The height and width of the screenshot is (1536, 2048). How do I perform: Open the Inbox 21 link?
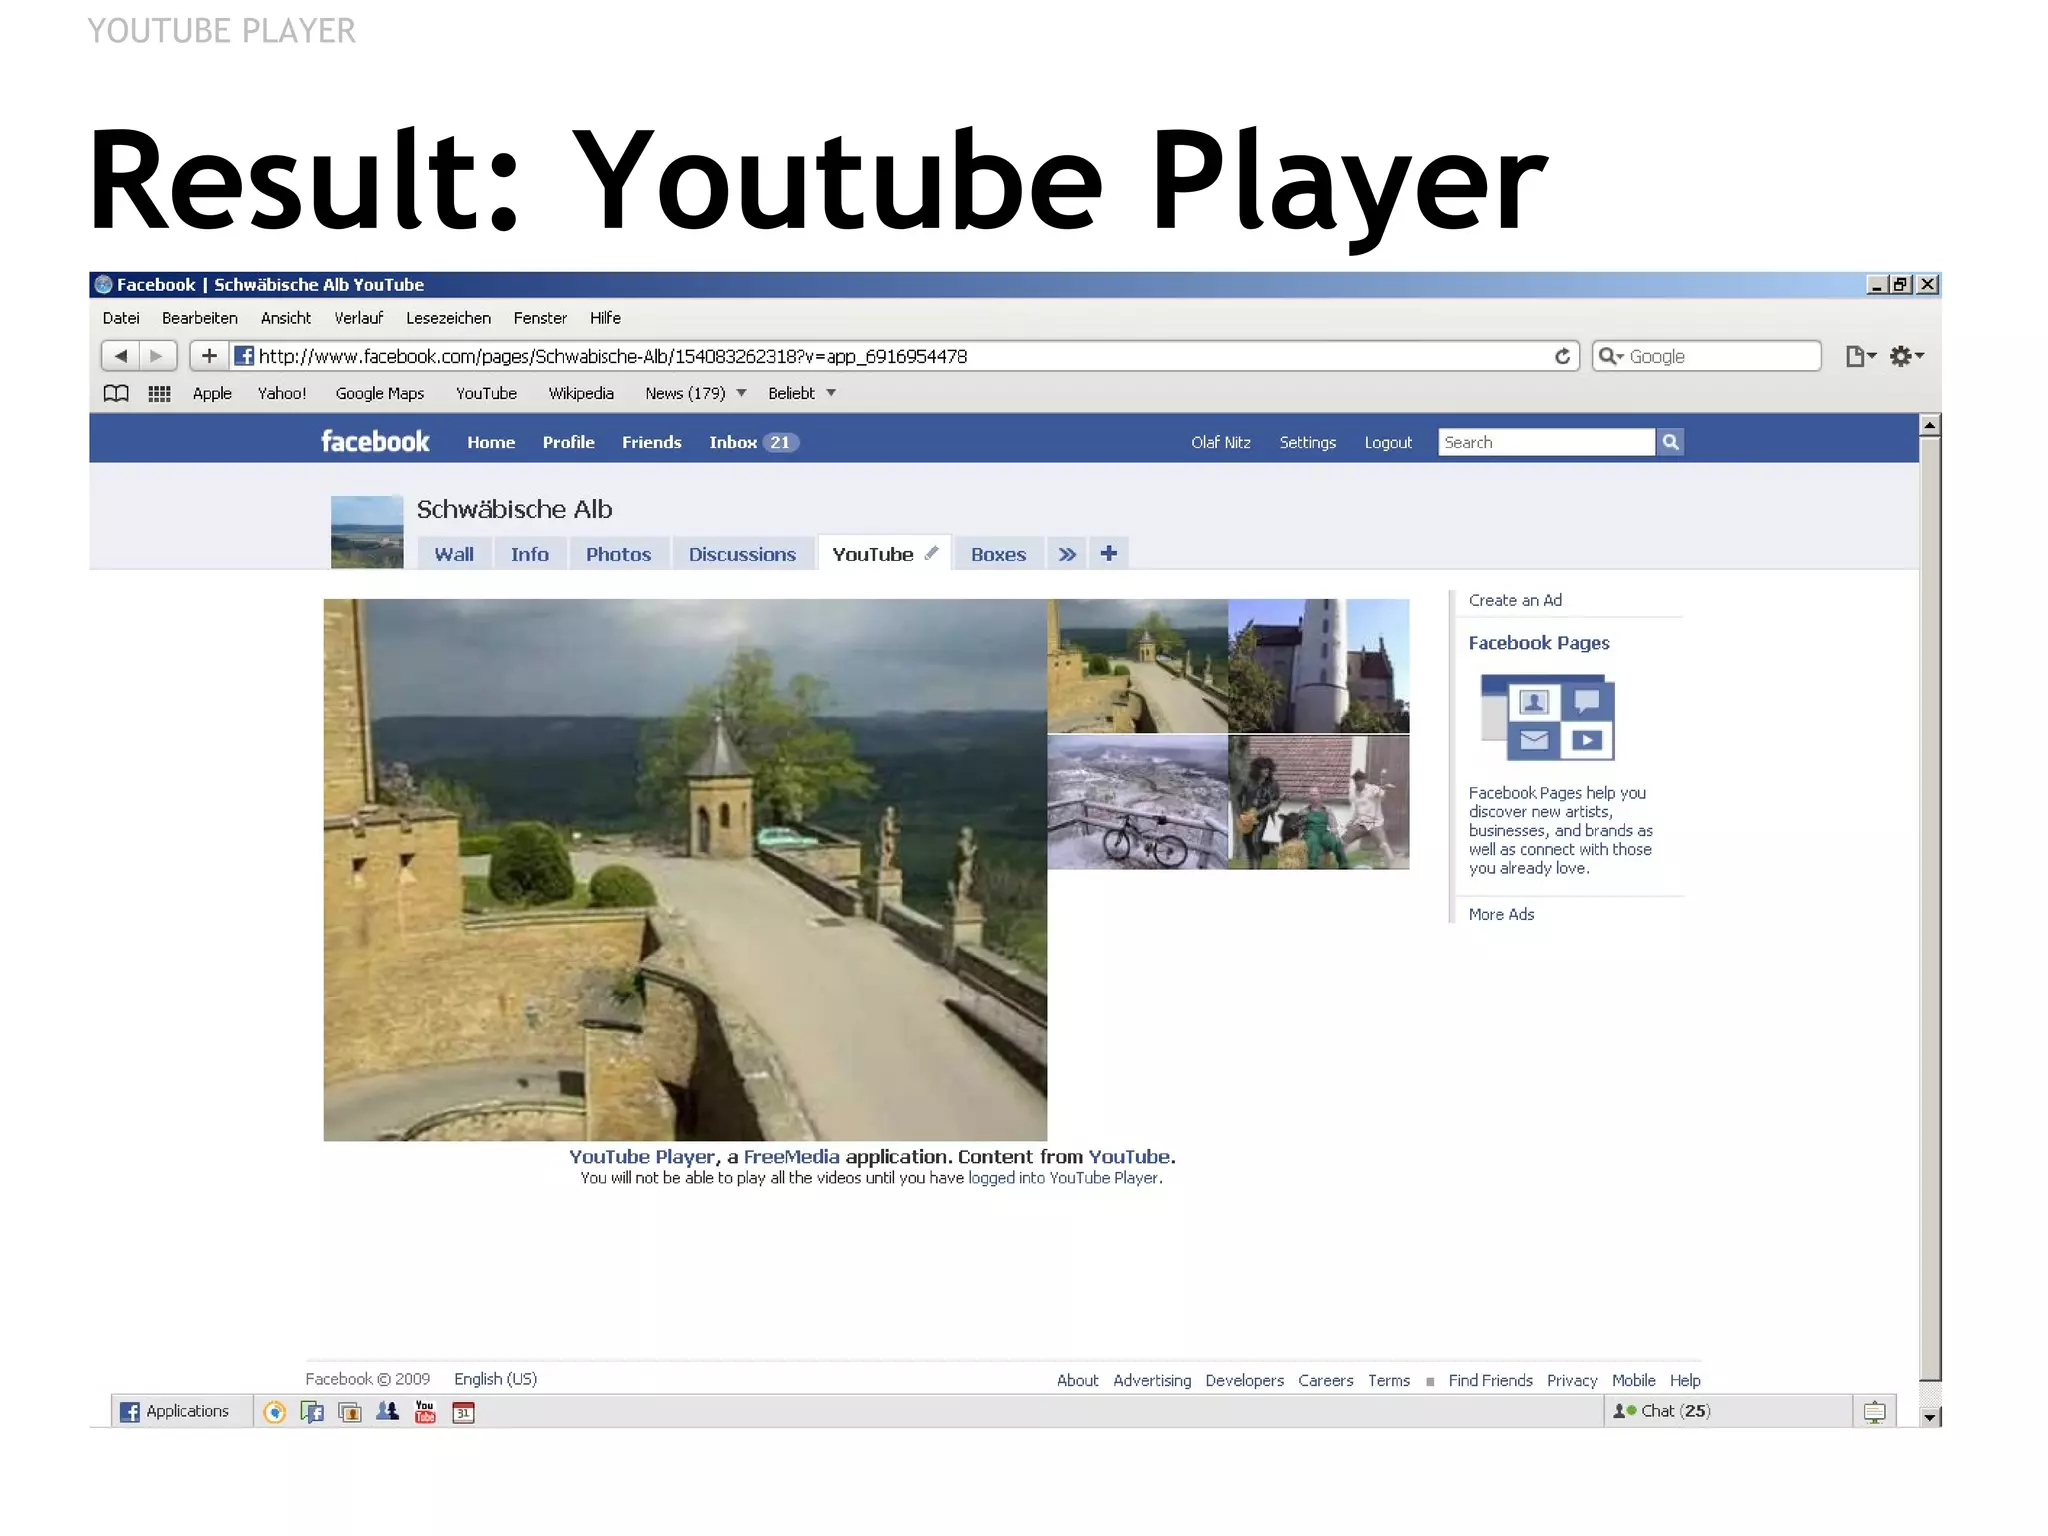coord(753,442)
